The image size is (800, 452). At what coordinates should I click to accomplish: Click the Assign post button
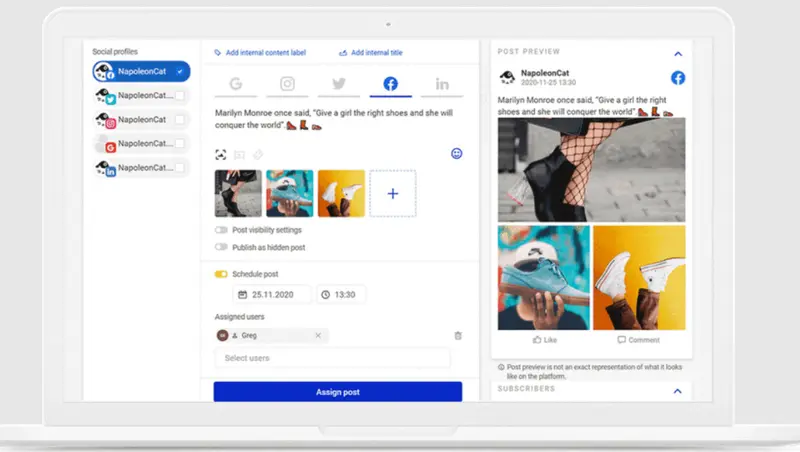pyautogui.click(x=337, y=392)
